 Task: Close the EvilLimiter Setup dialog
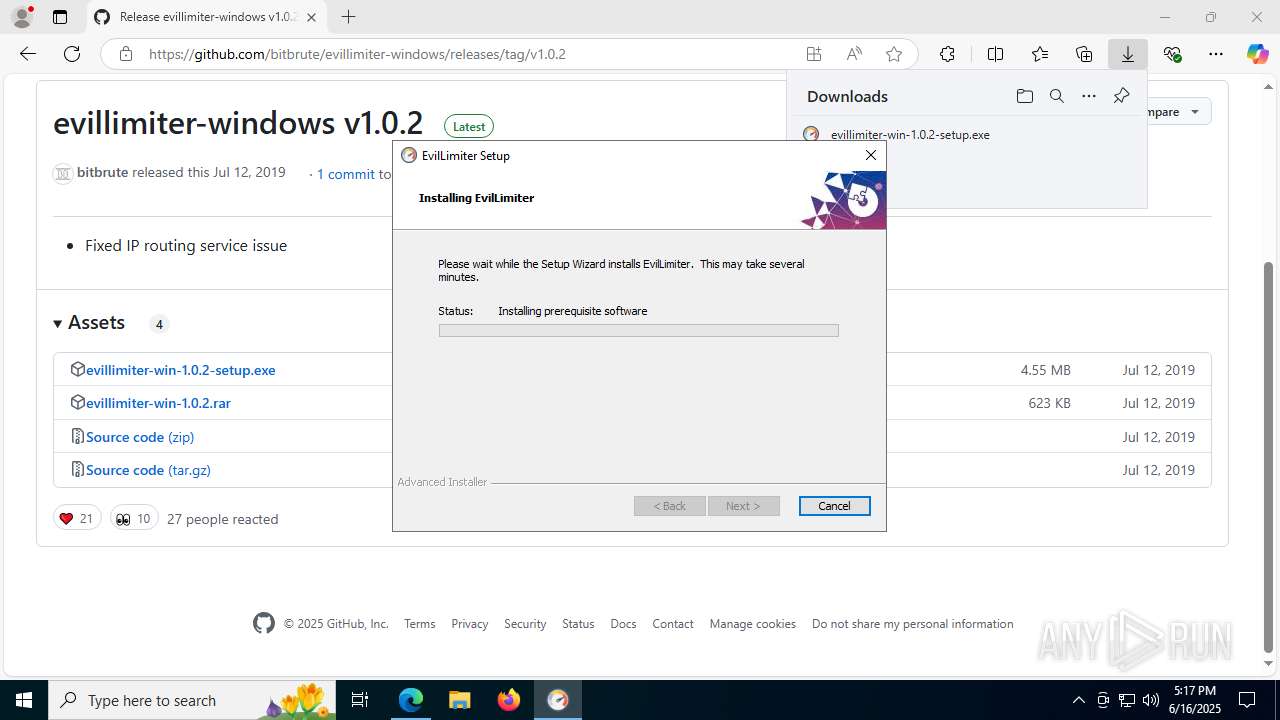click(870, 155)
